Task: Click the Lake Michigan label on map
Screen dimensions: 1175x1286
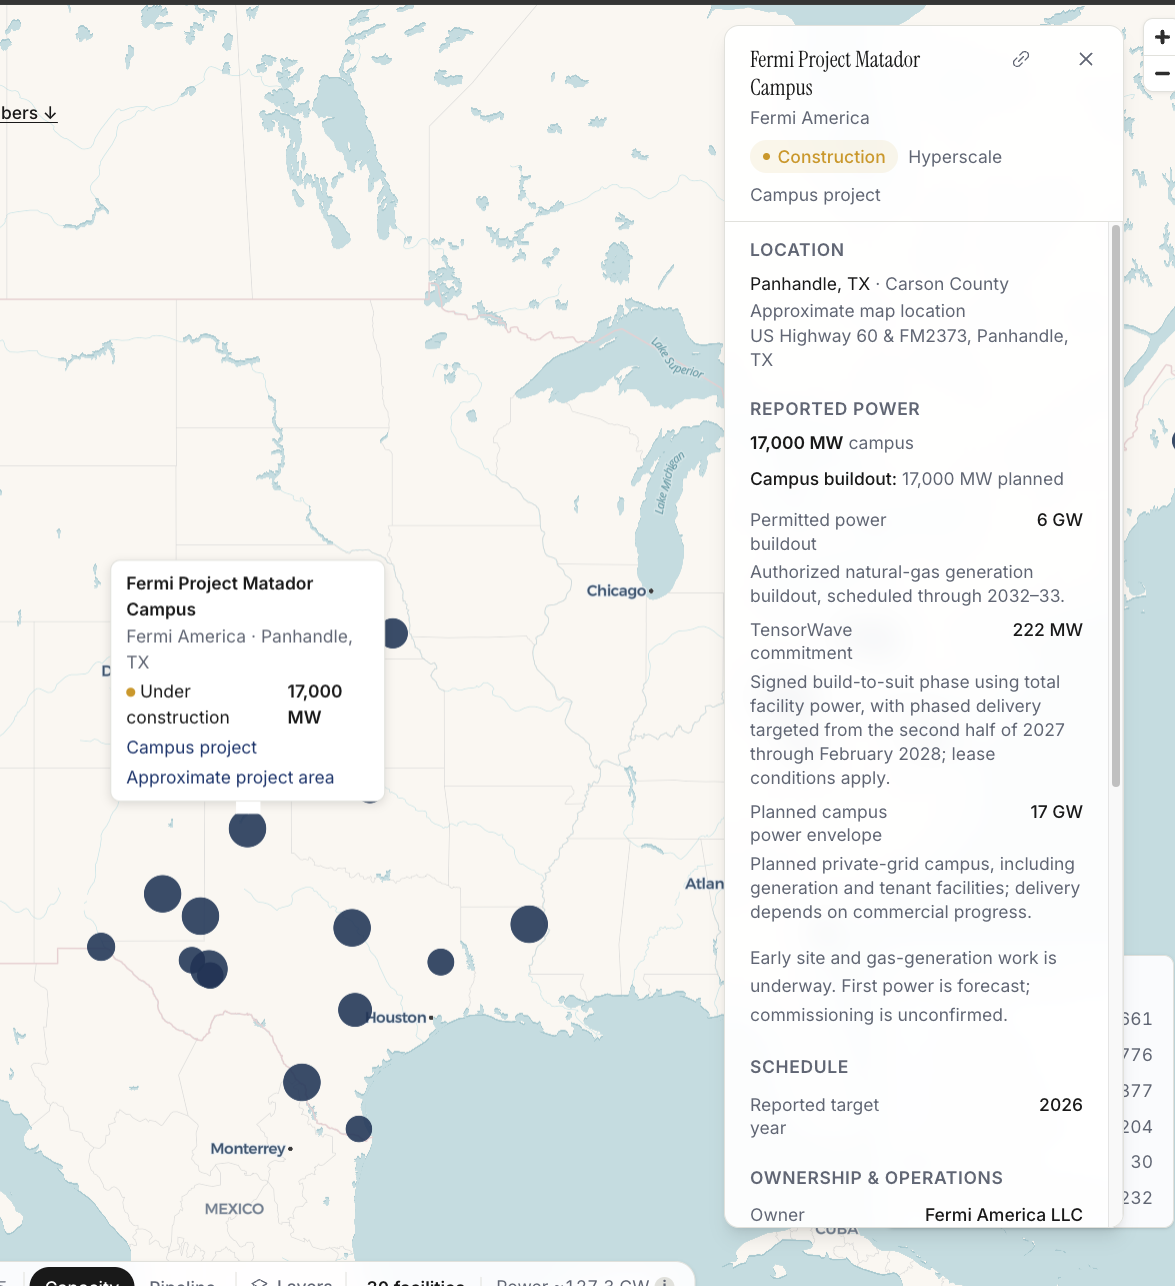Action: (x=669, y=483)
